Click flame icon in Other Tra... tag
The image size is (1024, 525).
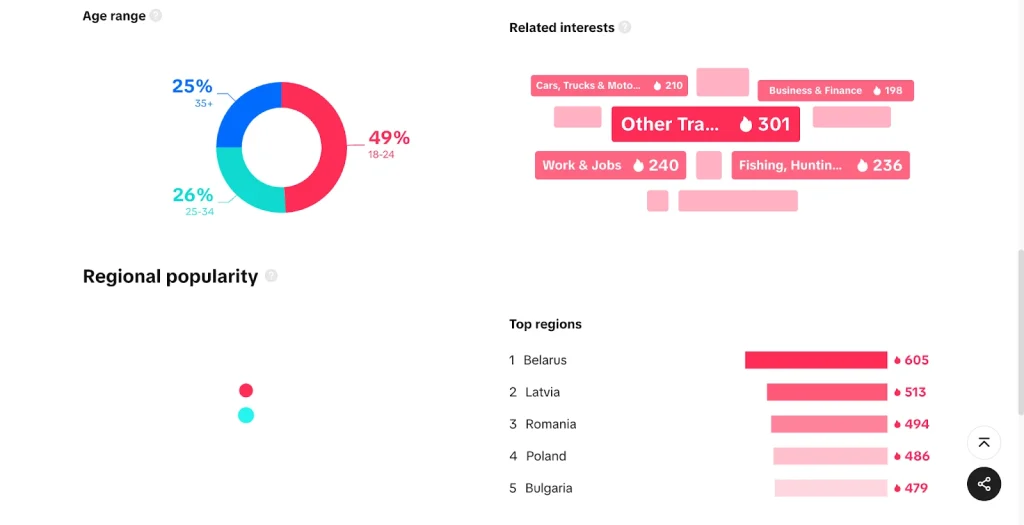746,124
